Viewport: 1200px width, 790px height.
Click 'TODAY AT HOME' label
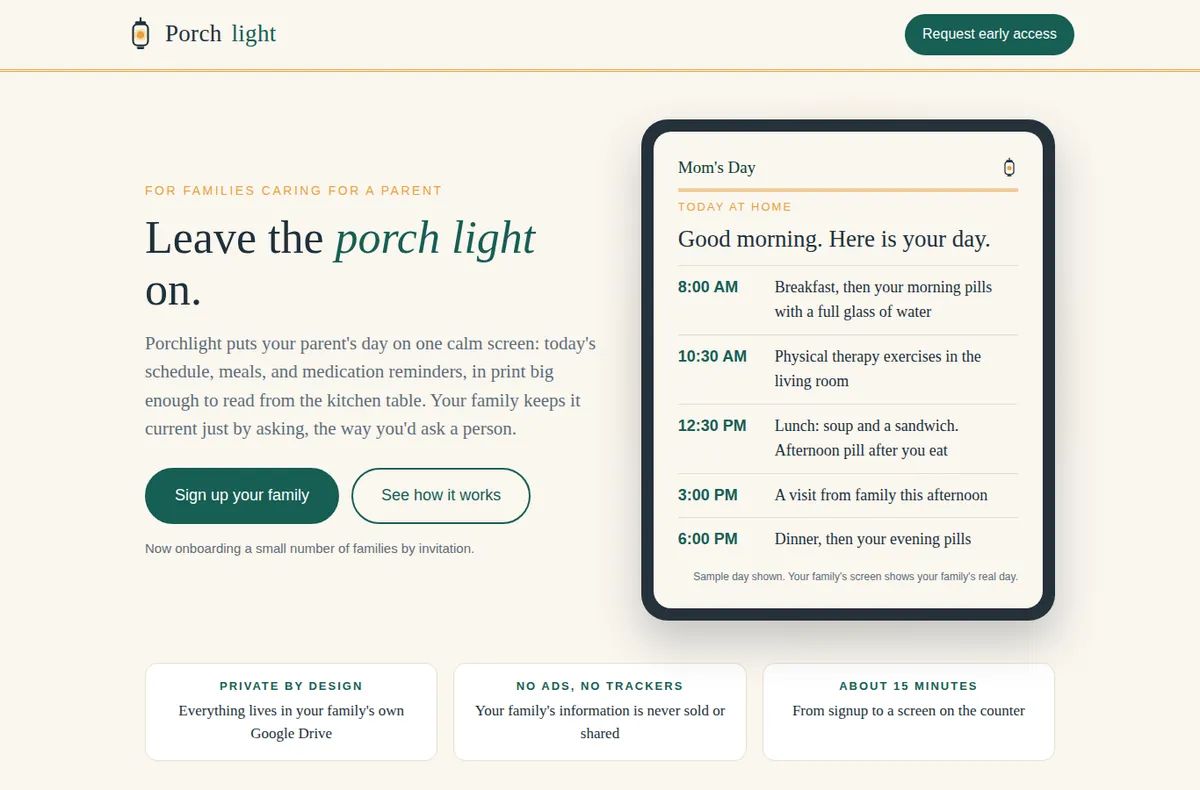[735, 207]
